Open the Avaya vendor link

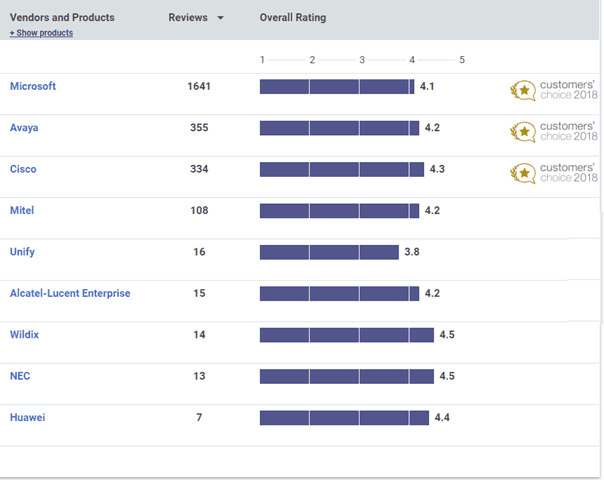point(24,128)
